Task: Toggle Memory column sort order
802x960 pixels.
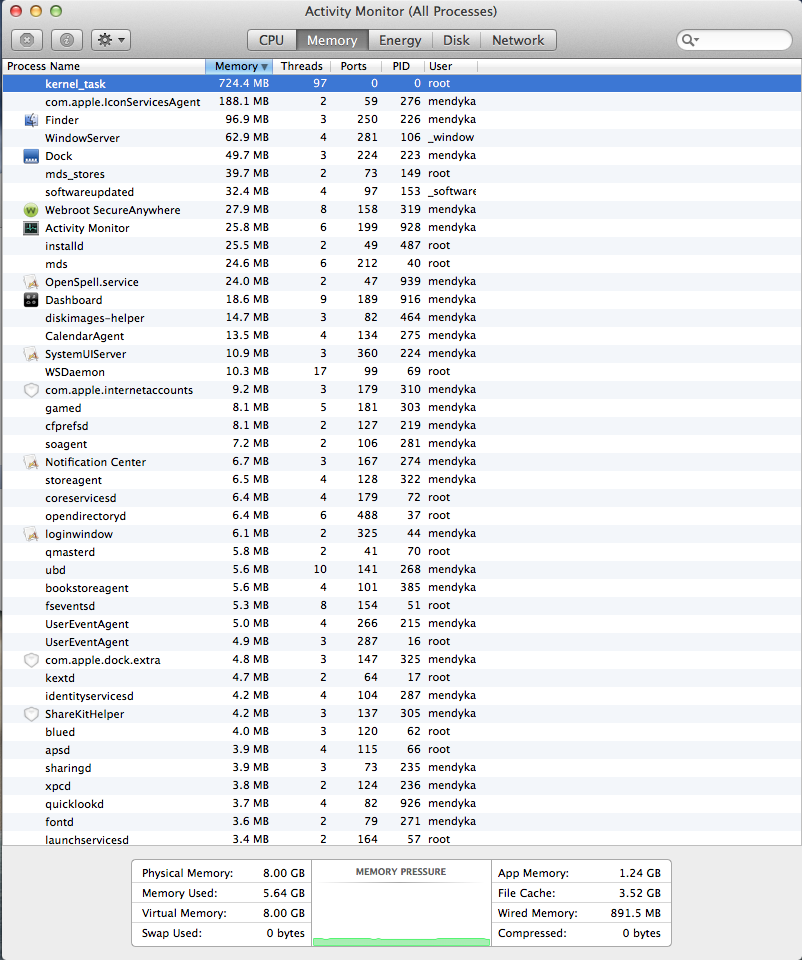Action: 241,66
